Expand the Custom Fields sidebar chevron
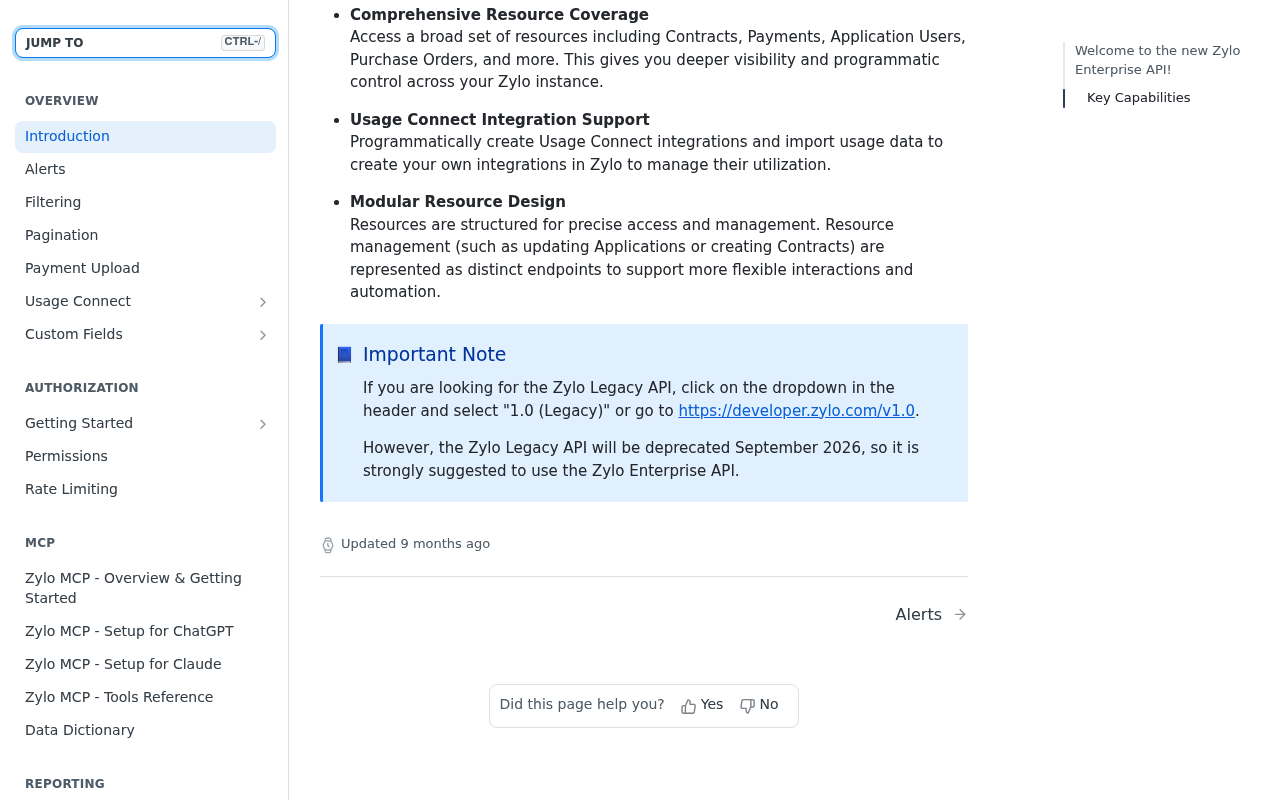This screenshot has width=1280, height=800. pyautogui.click(x=263, y=335)
